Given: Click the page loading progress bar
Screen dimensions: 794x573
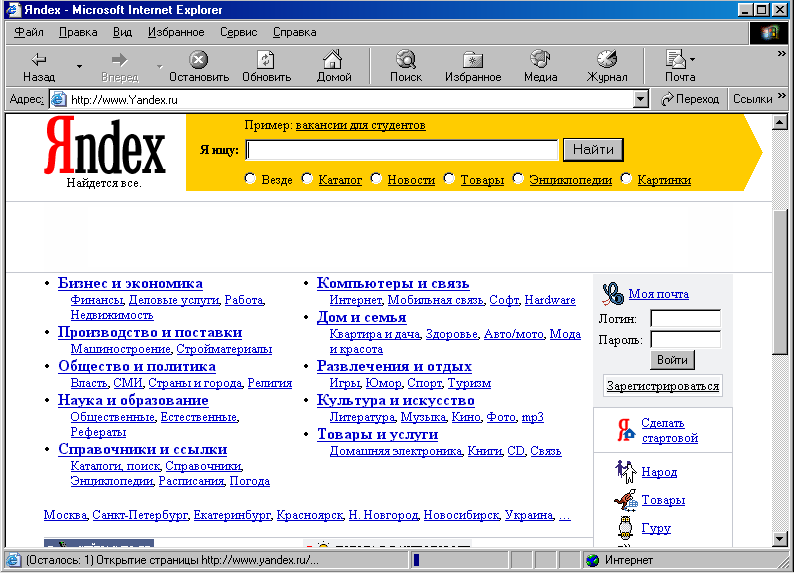Looking at the screenshot, I should point(459,560).
